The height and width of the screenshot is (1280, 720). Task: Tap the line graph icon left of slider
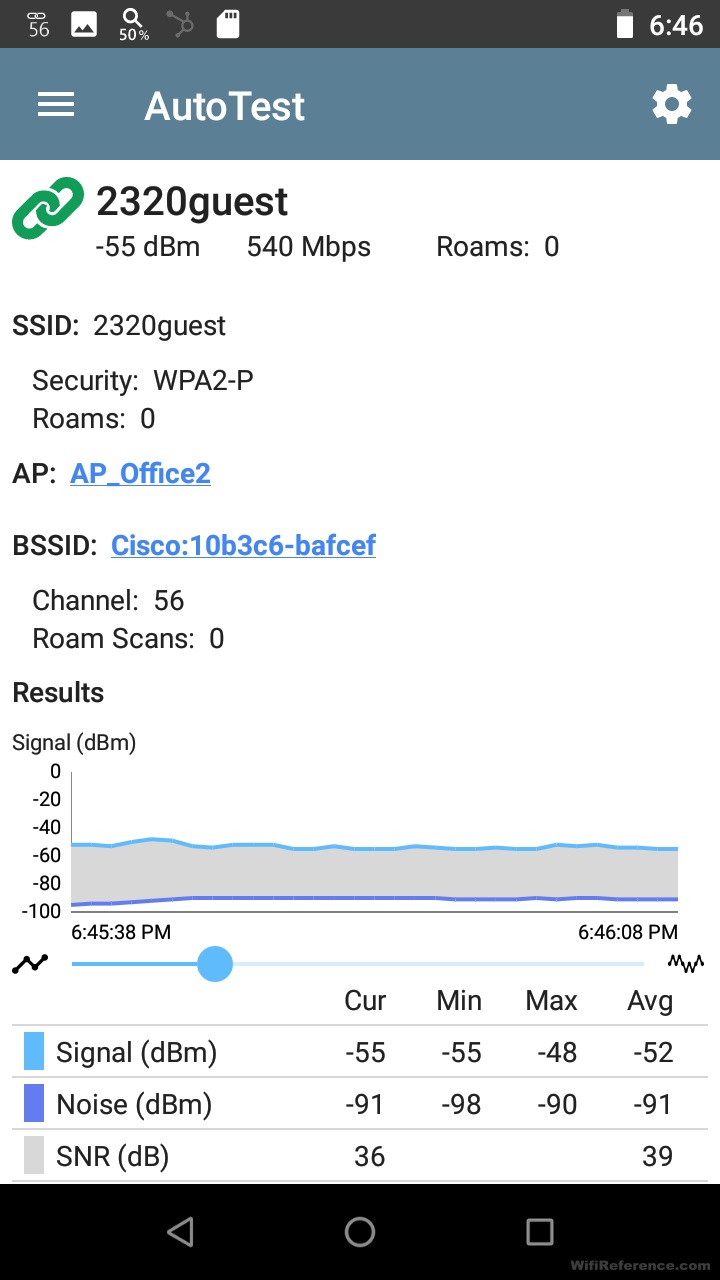point(31,964)
